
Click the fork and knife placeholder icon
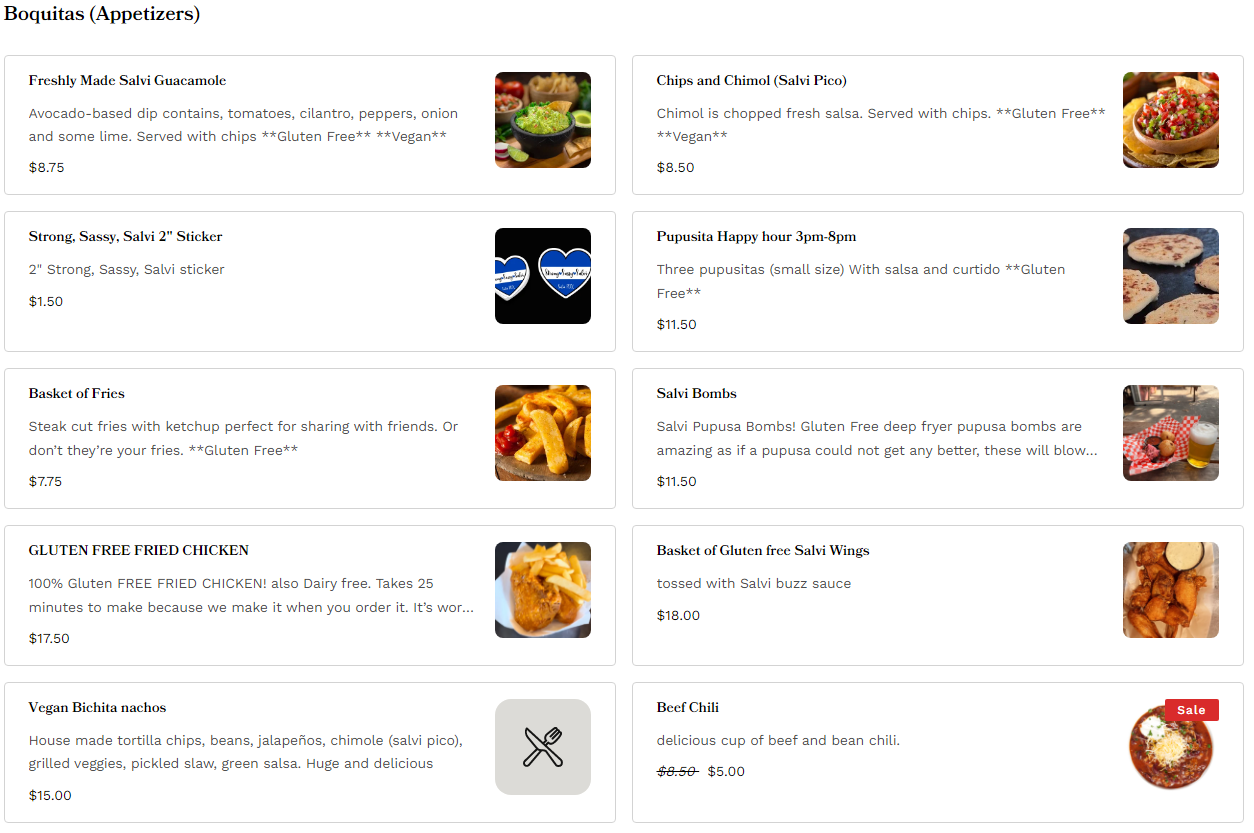point(542,747)
